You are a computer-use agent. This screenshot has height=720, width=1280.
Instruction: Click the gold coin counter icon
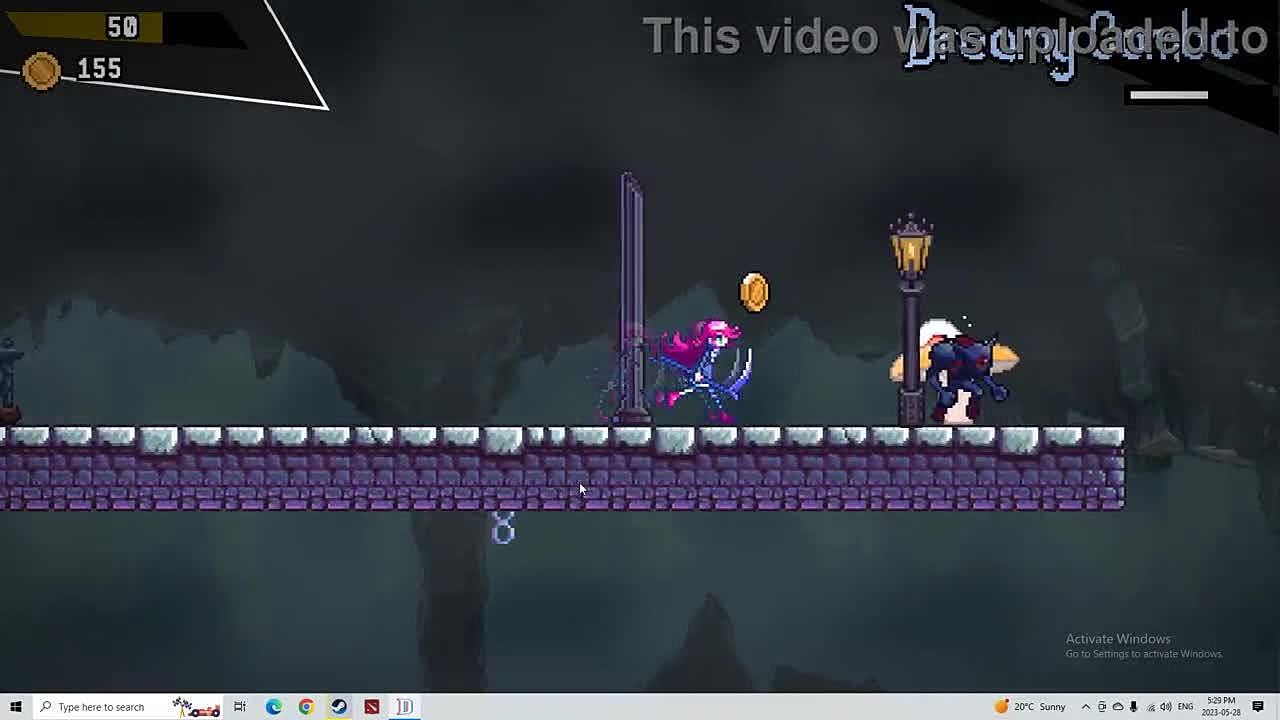41,72
